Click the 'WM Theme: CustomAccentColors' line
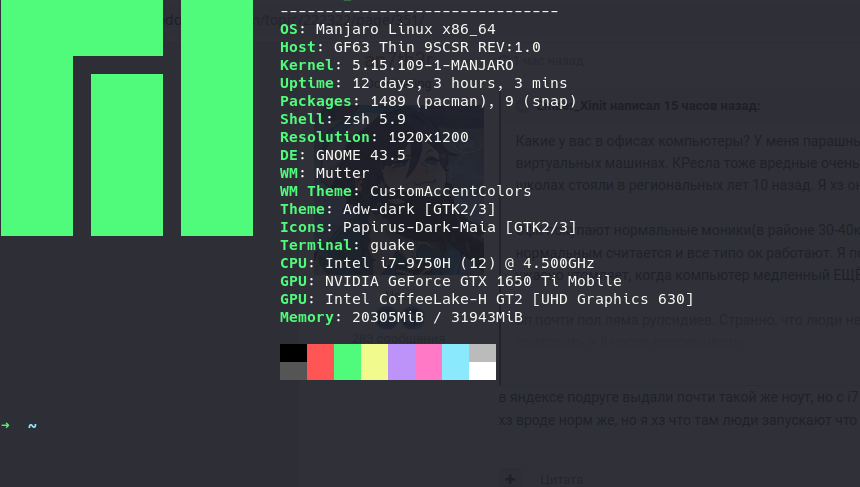Viewport: 860px width, 487px height. pyautogui.click(x=405, y=191)
